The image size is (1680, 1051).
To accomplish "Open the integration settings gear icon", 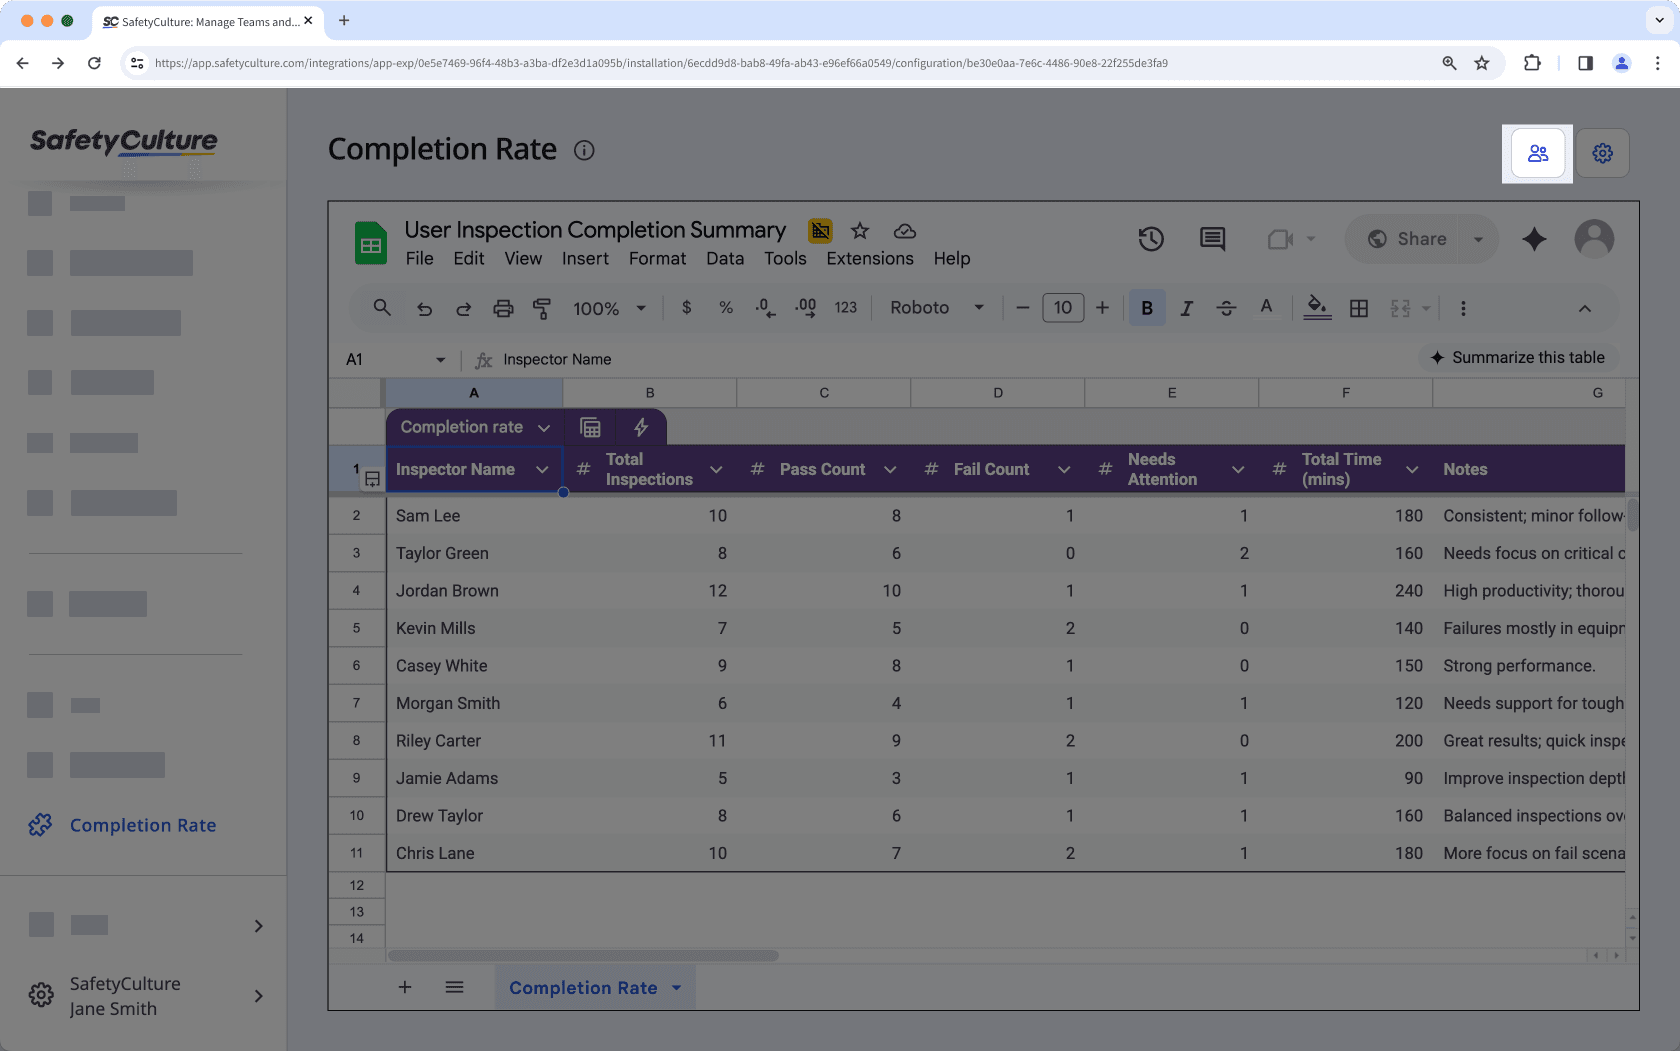I will pos(1602,153).
